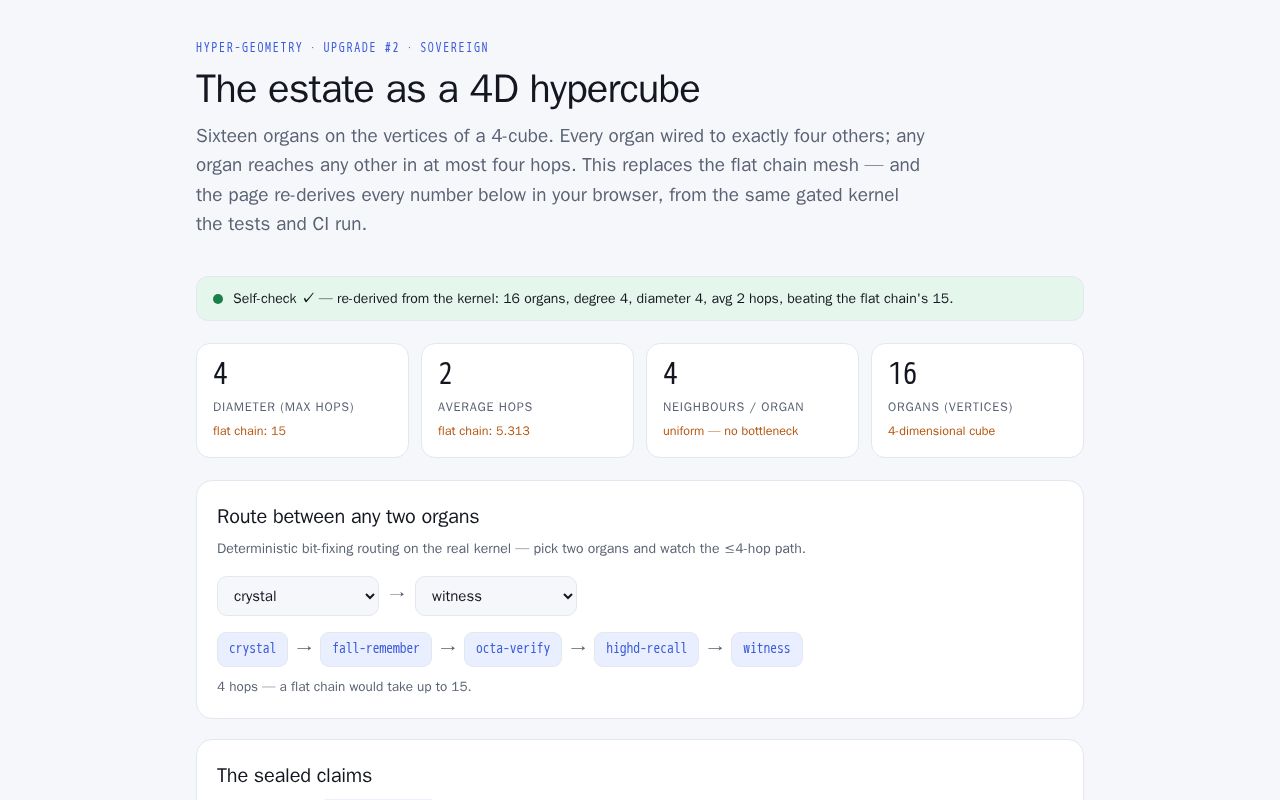
Task: Click the '4 hops — a flat chain' summary line
Action: (x=344, y=687)
